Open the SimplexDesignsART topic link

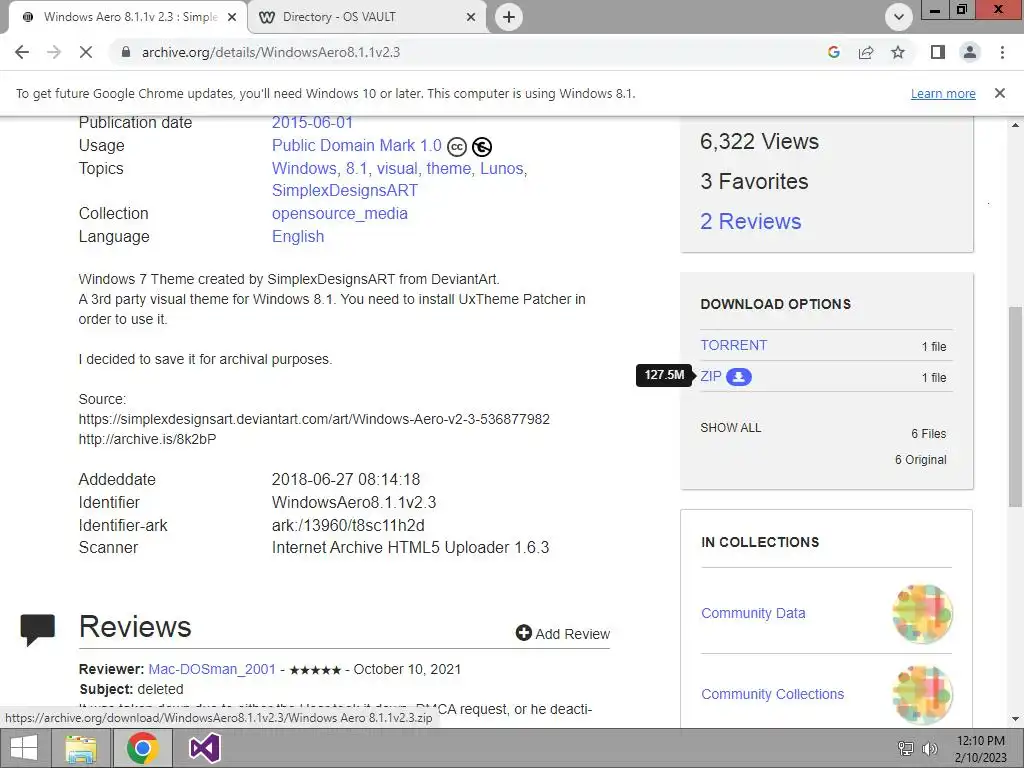pyautogui.click(x=345, y=191)
